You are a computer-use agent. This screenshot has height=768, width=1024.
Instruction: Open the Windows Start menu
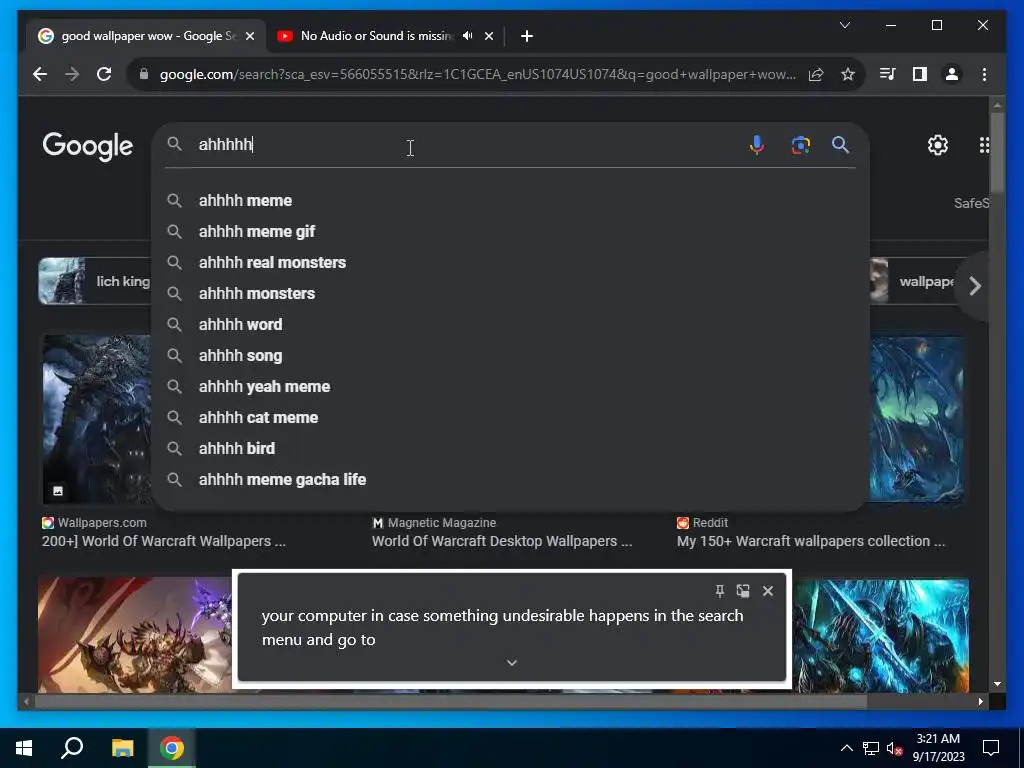pos(24,748)
